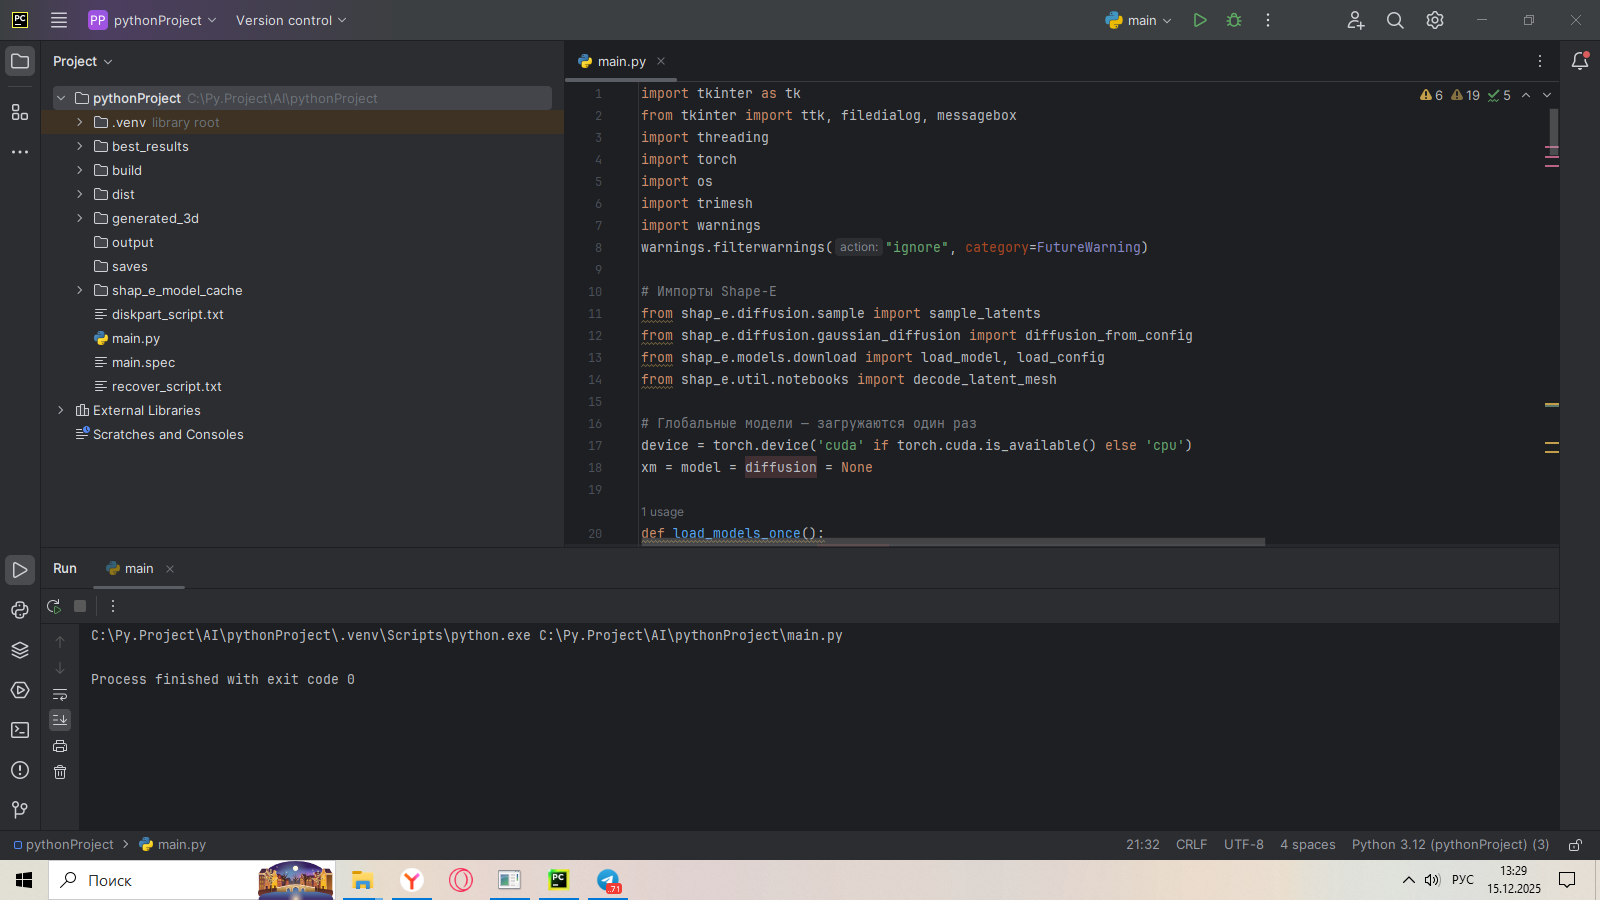
Task: Open main.spec in the project tree
Action: [143, 363]
